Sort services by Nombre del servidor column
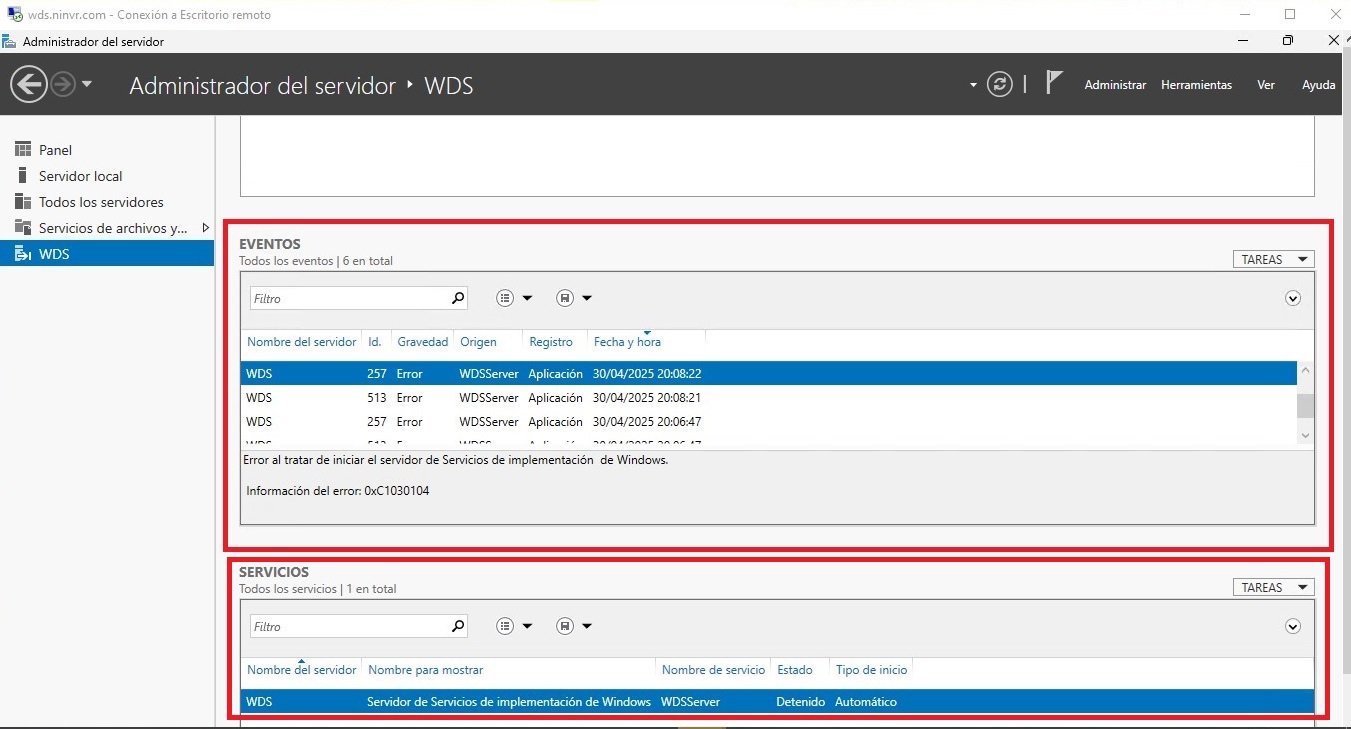Screen dimensions: 1351x729 click(x=301, y=670)
